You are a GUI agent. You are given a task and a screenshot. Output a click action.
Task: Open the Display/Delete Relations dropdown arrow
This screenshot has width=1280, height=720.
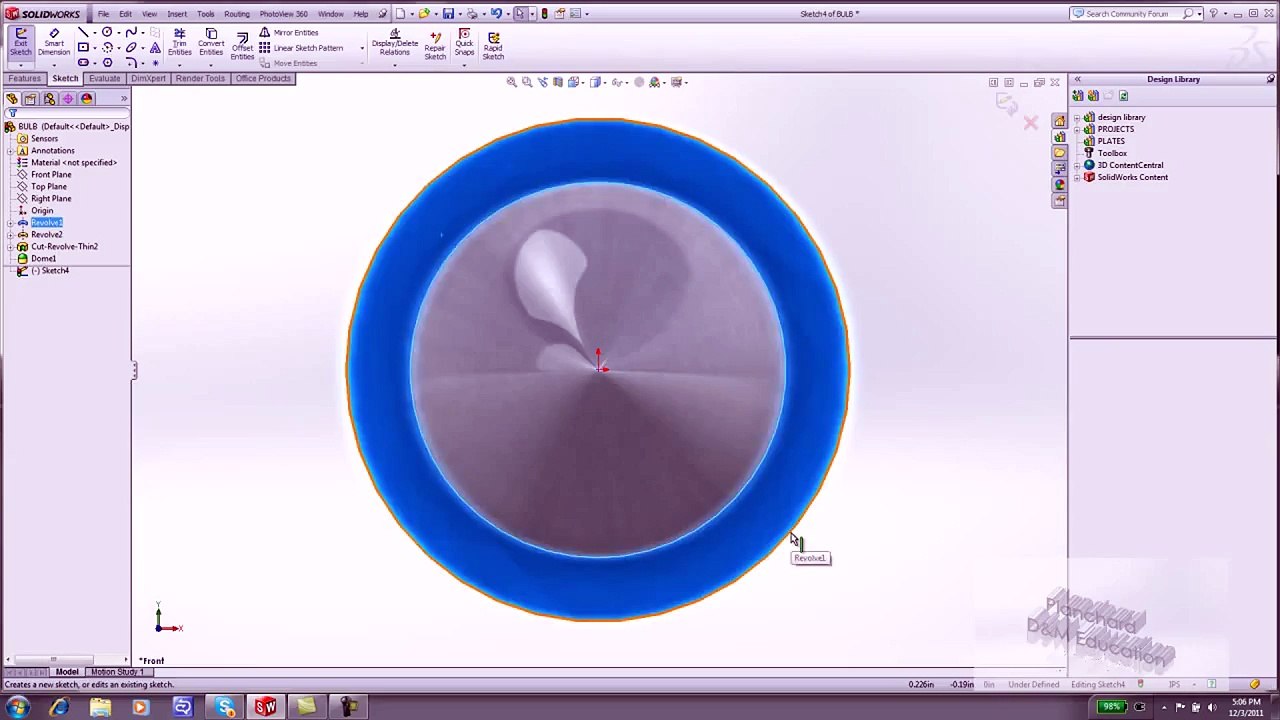pyautogui.click(x=395, y=66)
